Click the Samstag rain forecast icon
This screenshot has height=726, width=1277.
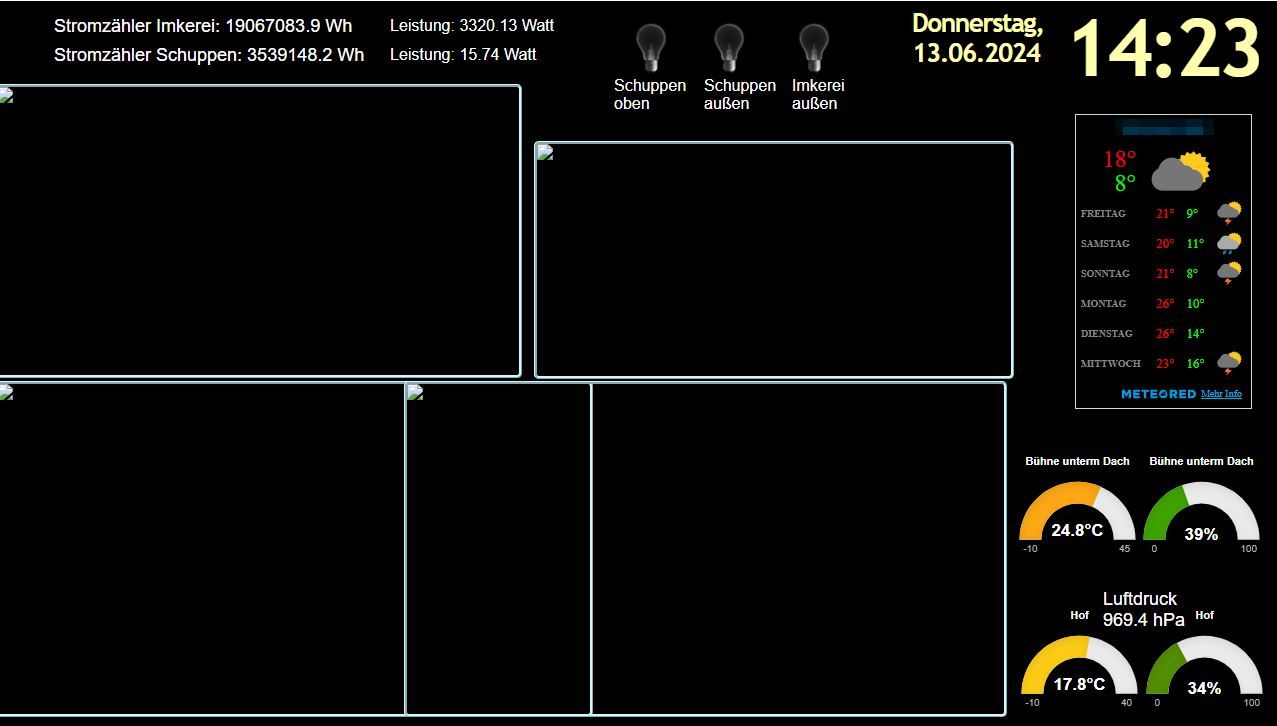(1229, 243)
